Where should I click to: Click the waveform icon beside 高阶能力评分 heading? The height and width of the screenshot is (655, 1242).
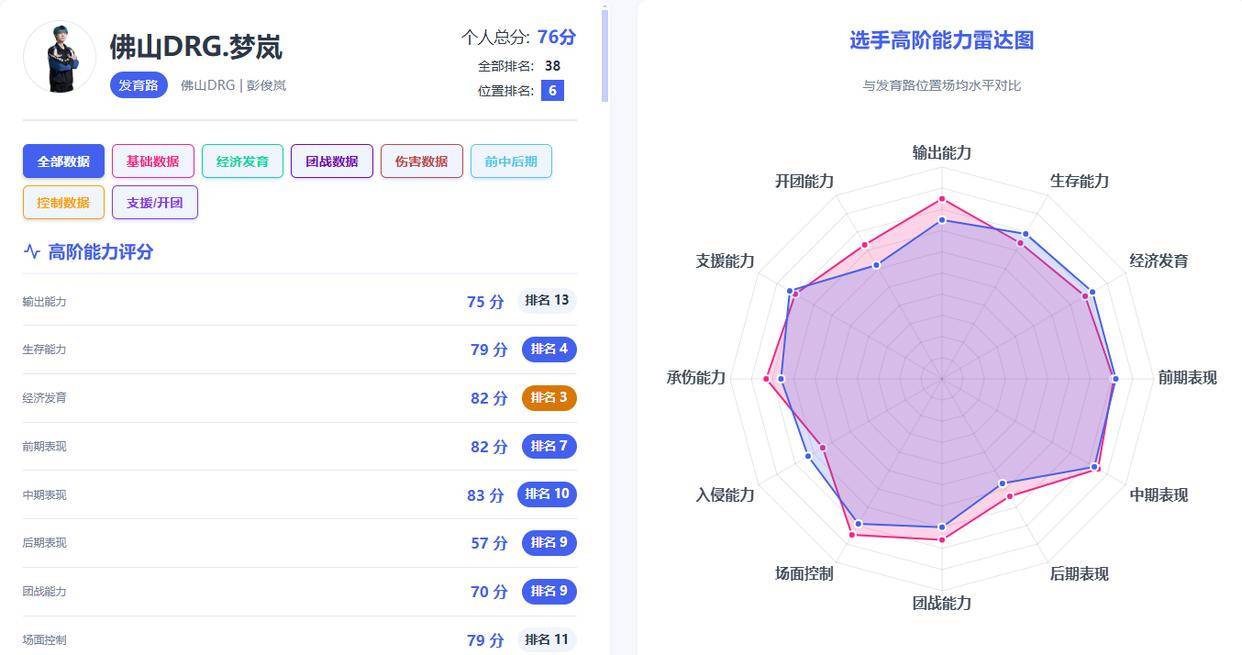(31, 252)
